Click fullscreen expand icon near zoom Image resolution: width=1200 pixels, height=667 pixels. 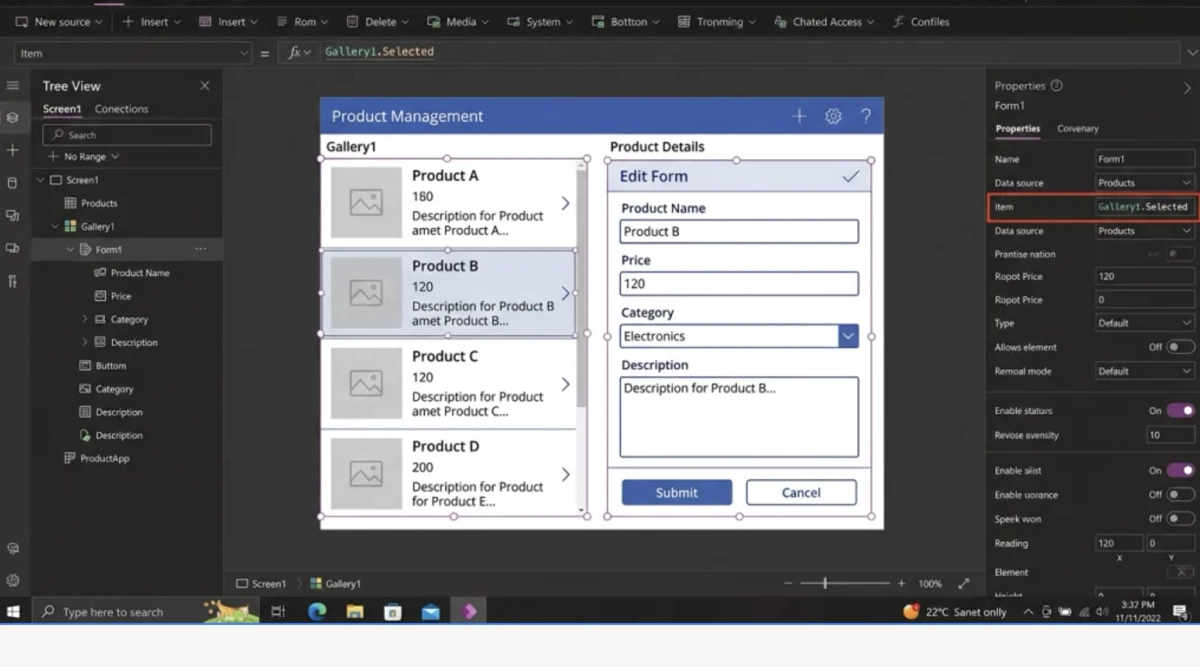tap(964, 583)
